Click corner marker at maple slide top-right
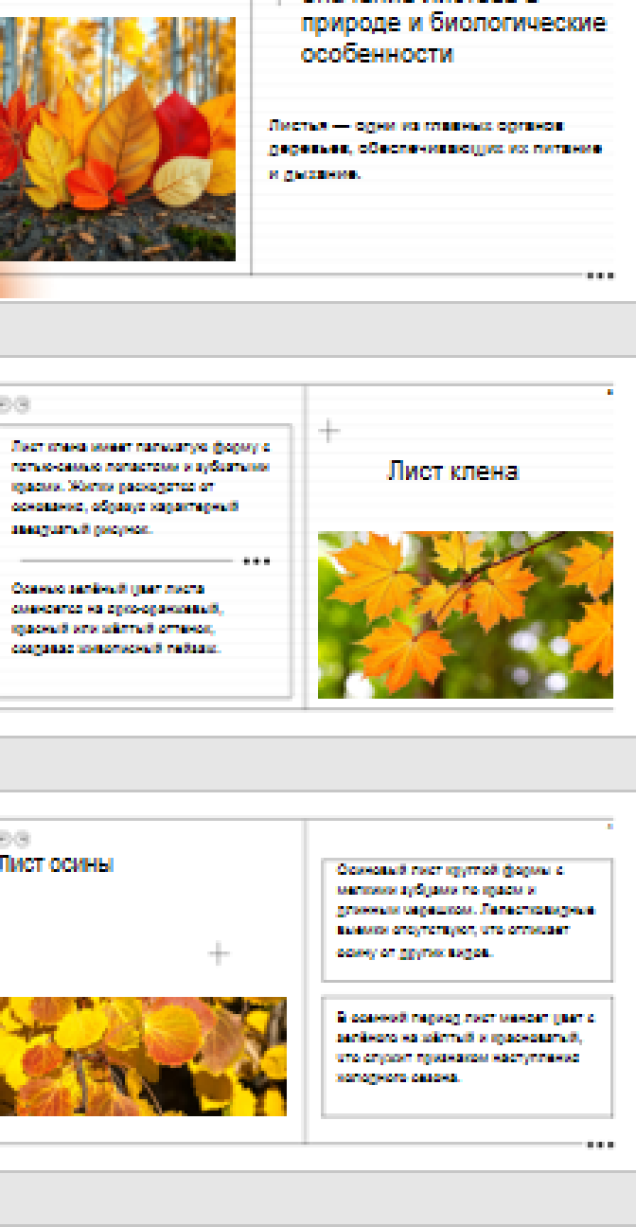636x1227 pixels. pos(610,393)
